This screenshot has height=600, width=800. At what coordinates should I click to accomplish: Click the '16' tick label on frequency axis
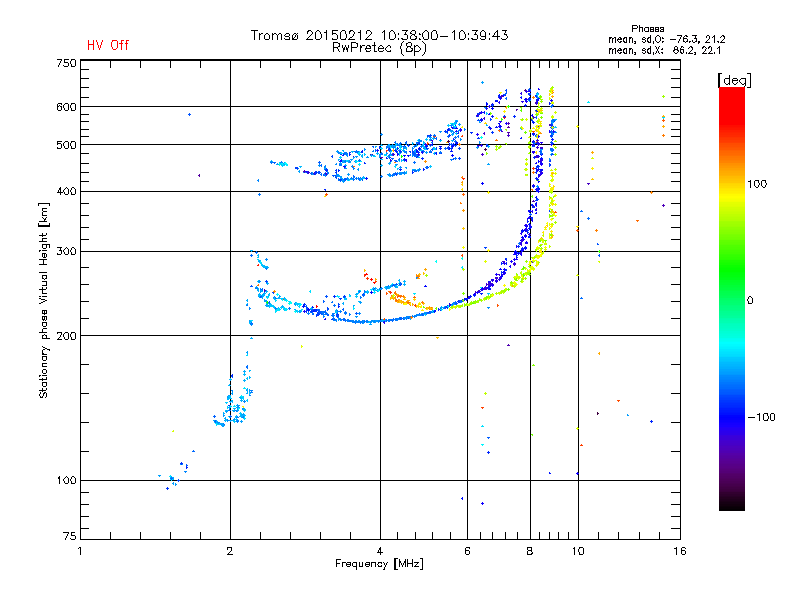coord(680,551)
